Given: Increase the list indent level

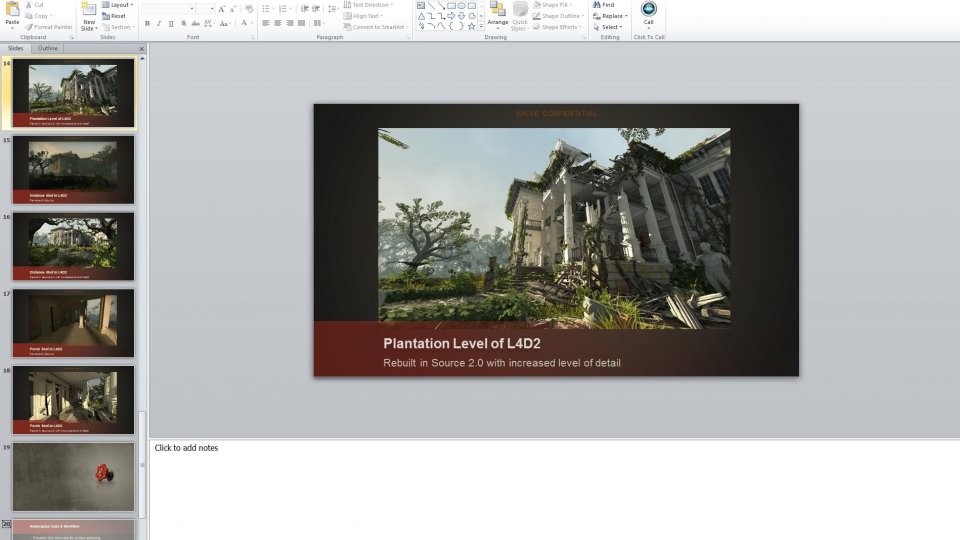Looking at the screenshot, I should (316, 9).
